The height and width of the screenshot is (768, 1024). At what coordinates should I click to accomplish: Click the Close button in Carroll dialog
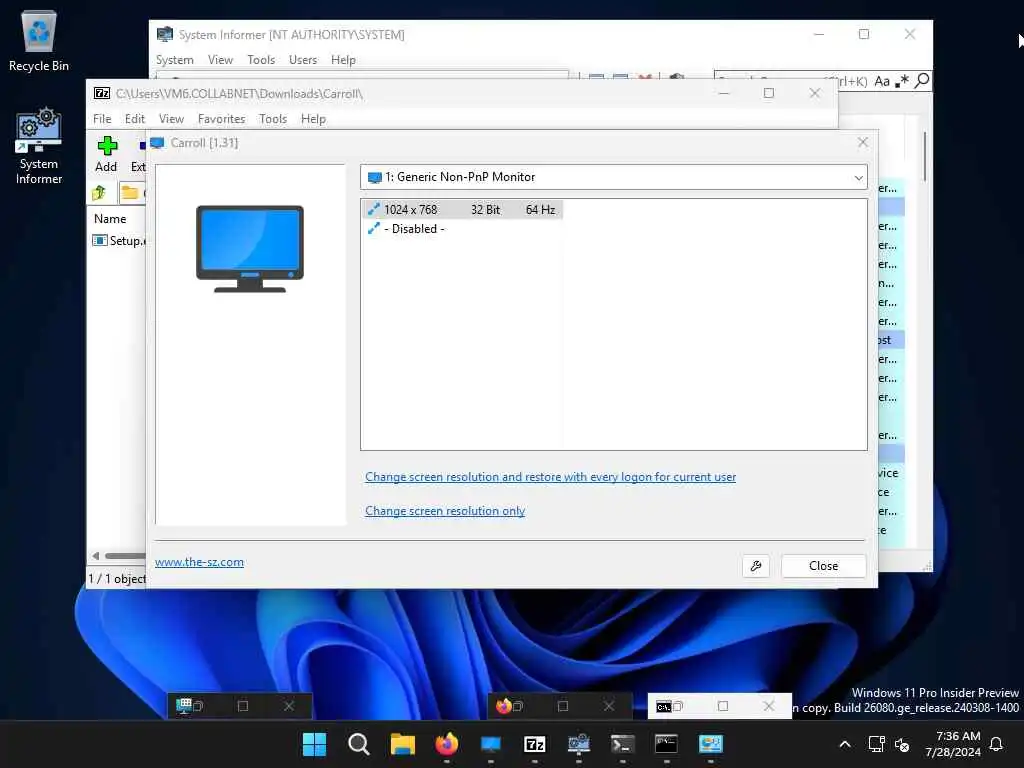coord(824,566)
